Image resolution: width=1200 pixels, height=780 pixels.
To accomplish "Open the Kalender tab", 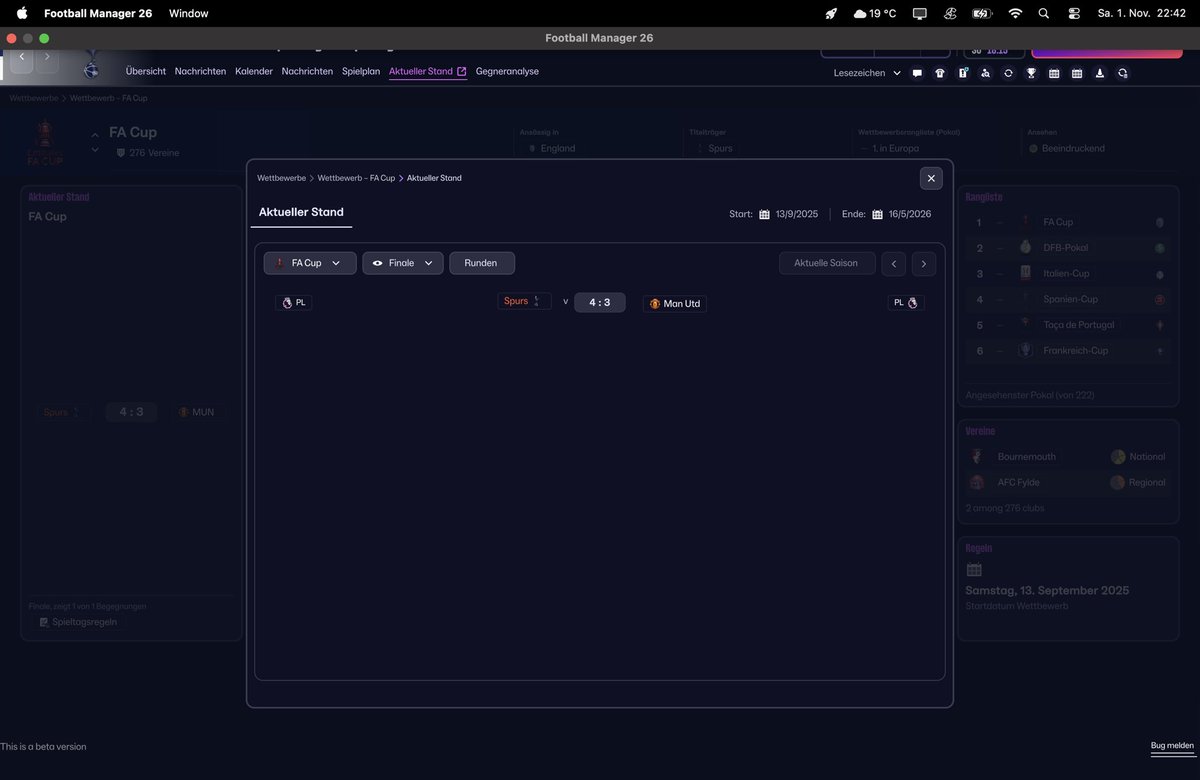I will tap(254, 72).
